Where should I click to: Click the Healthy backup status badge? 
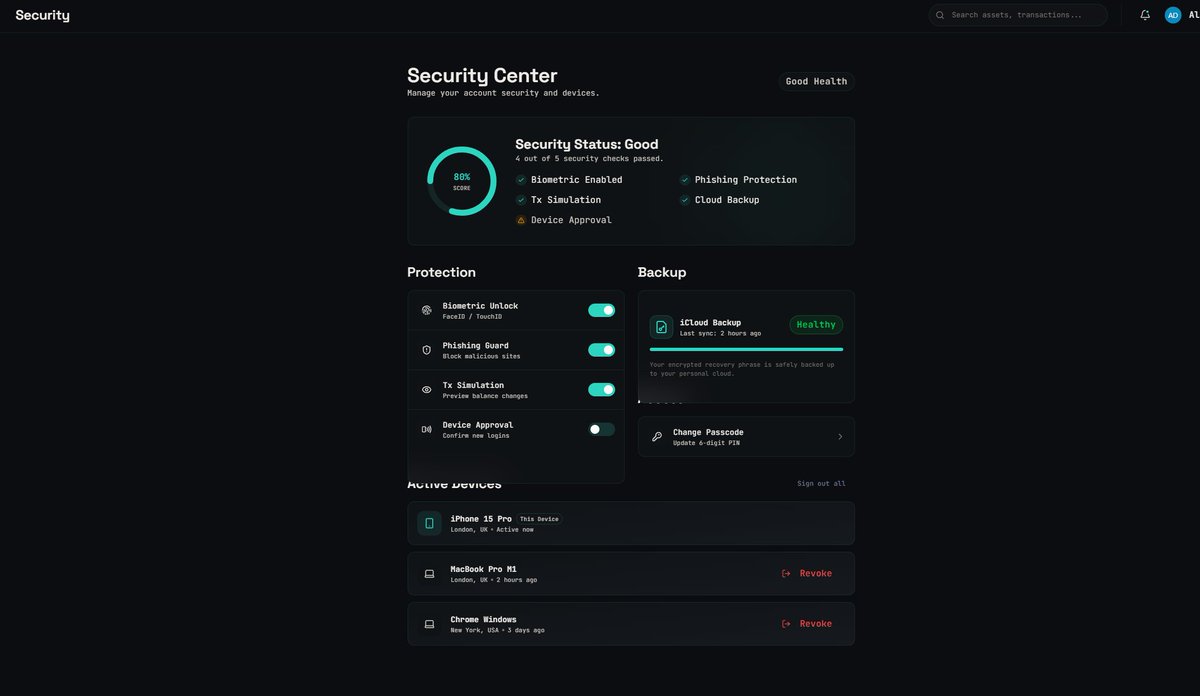[816, 325]
